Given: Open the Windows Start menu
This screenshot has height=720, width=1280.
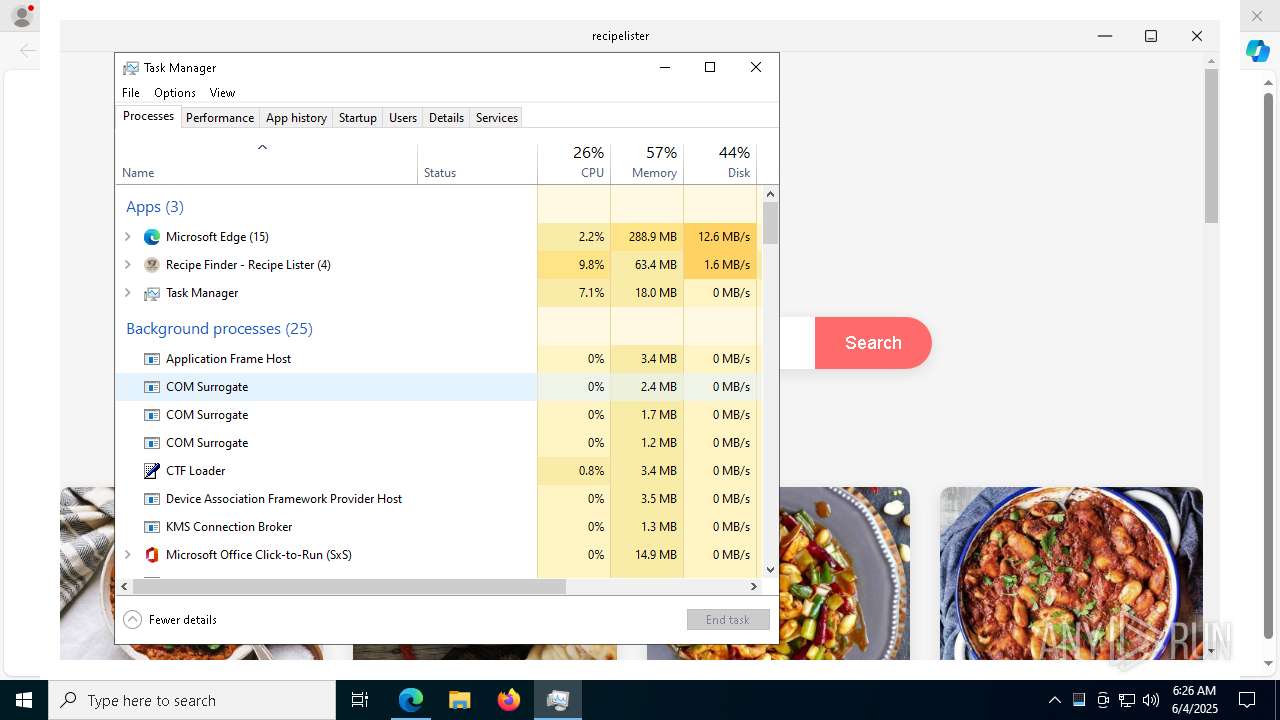Looking at the screenshot, I should (x=24, y=700).
